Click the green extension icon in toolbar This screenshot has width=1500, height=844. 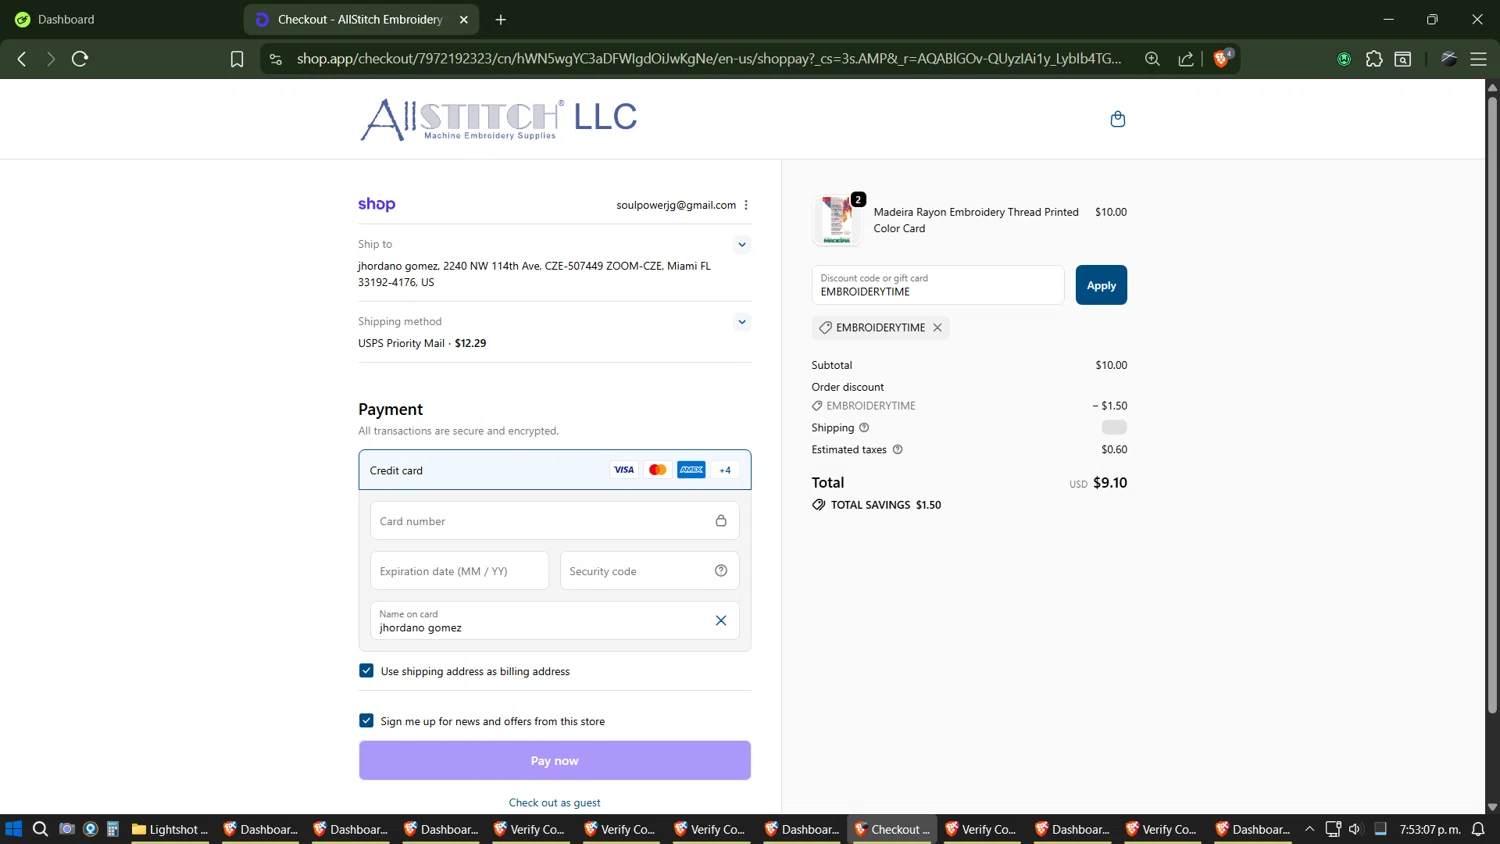point(1344,59)
